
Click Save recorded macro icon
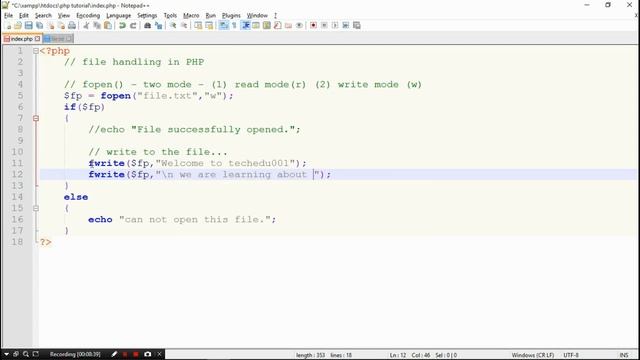(x=357, y=26)
